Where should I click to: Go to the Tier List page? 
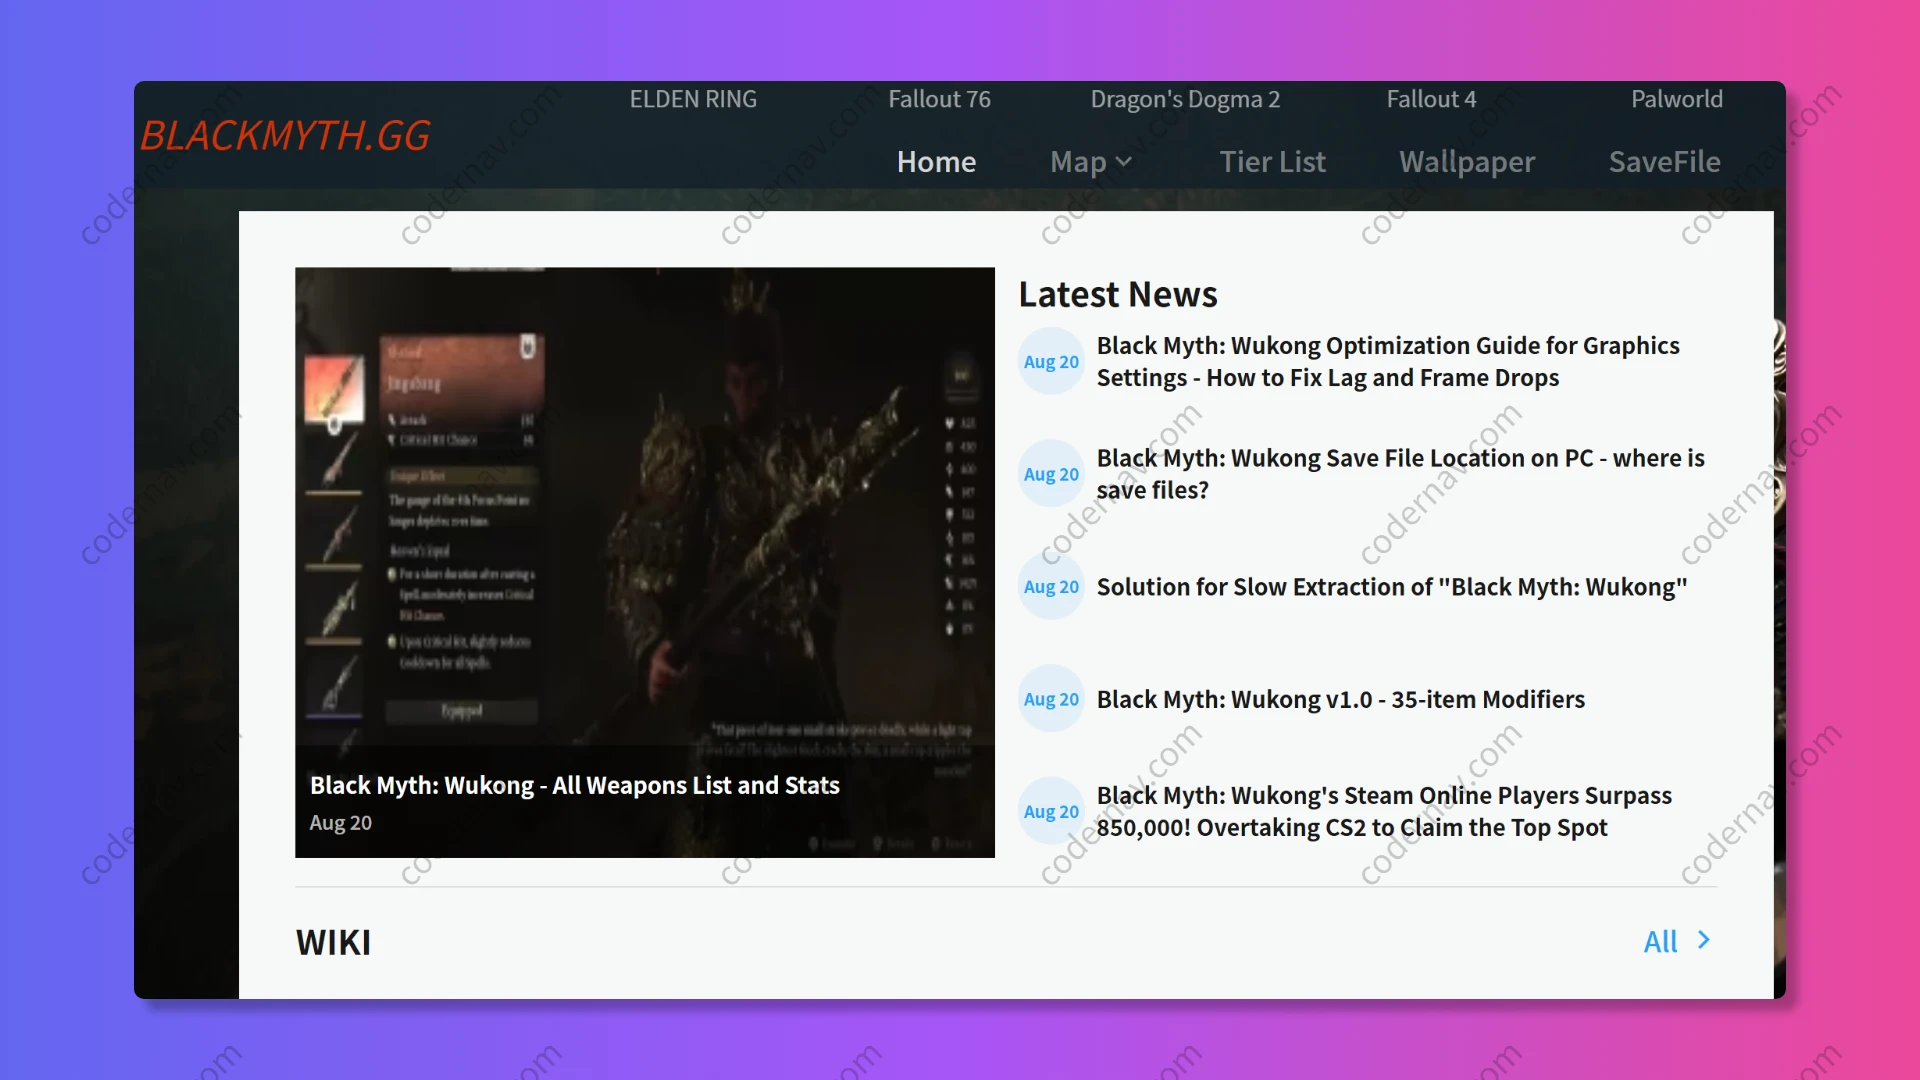point(1272,162)
